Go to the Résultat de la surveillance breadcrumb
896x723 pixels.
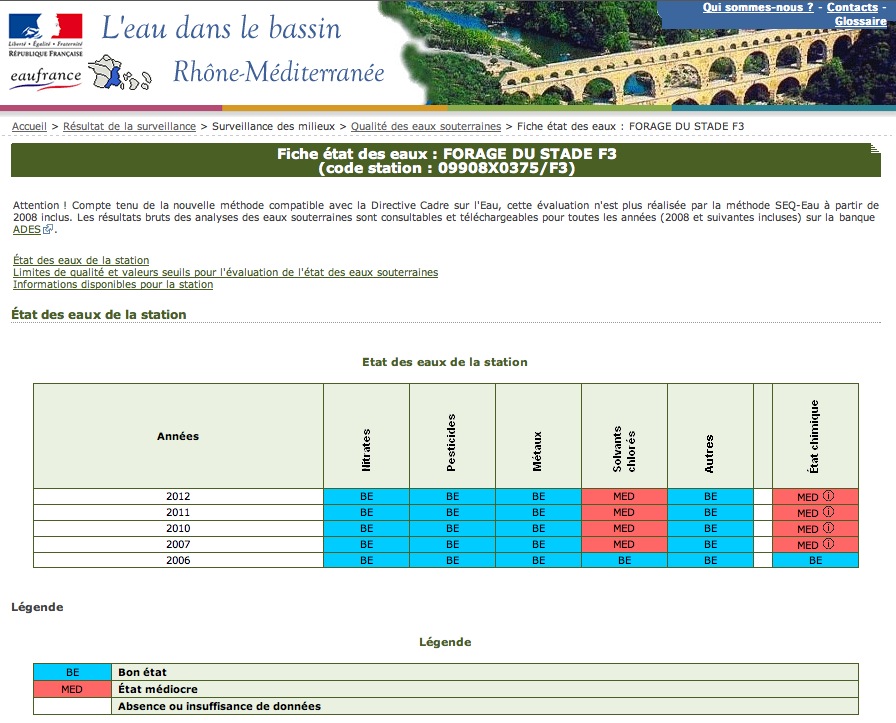point(129,126)
